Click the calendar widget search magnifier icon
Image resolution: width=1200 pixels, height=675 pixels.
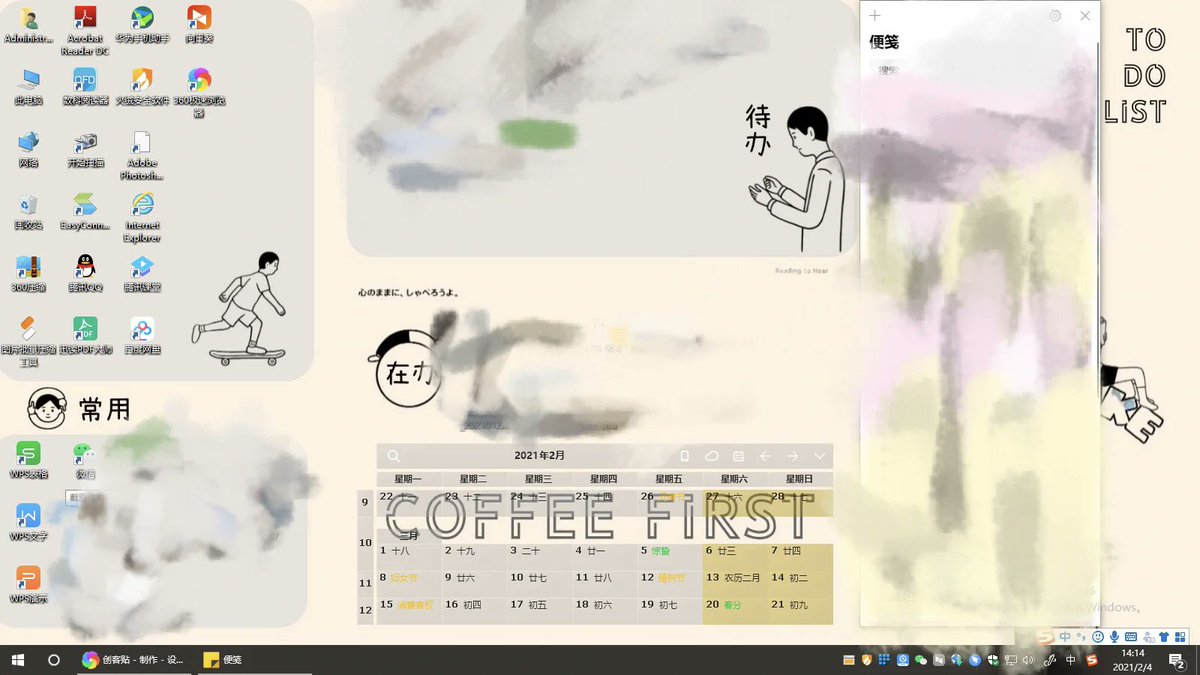click(x=393, y=456)
